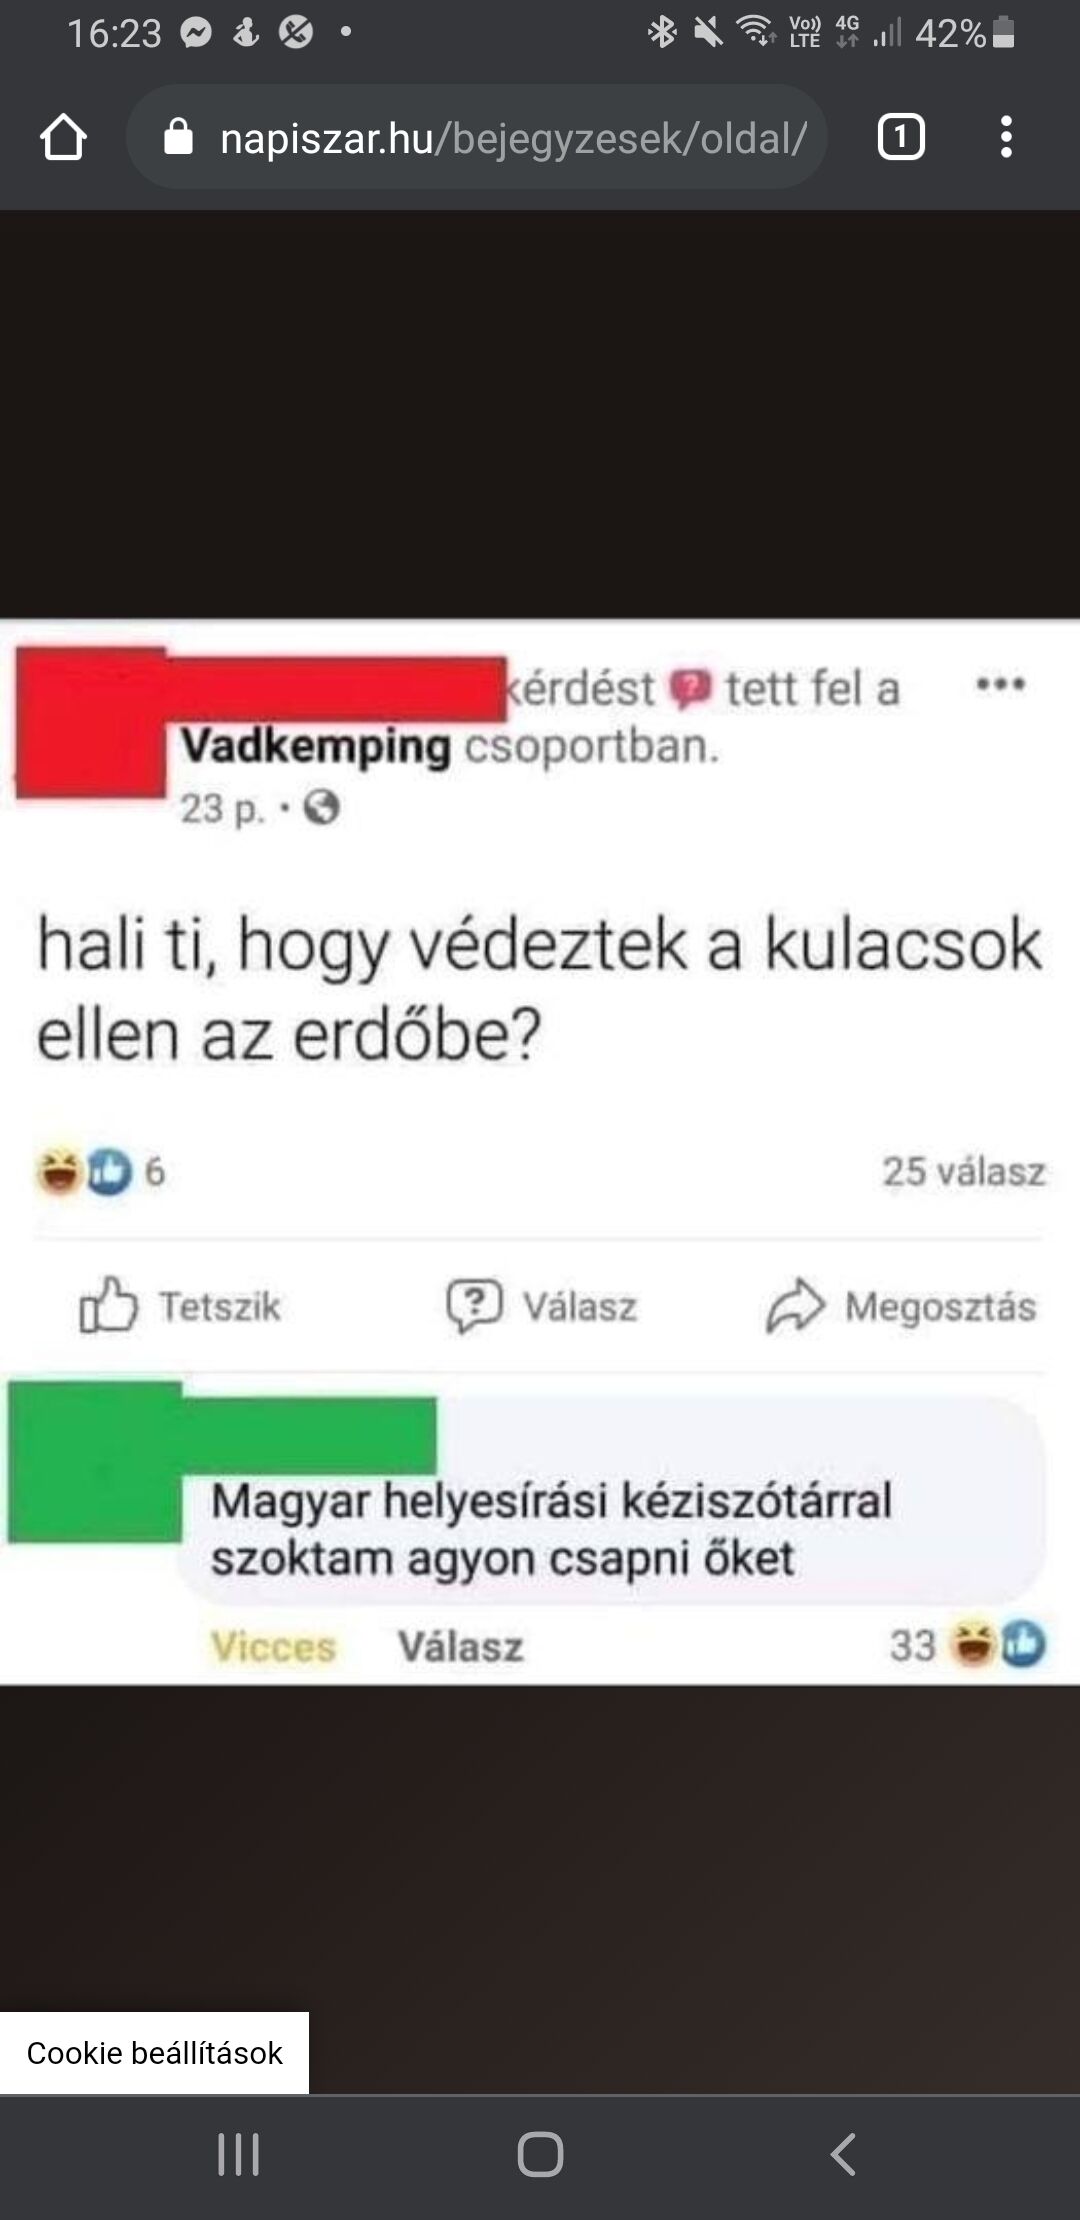Tap the Válasz comment bubble button
This screenshot has height=2220, width=1080.
(541, 1306)
